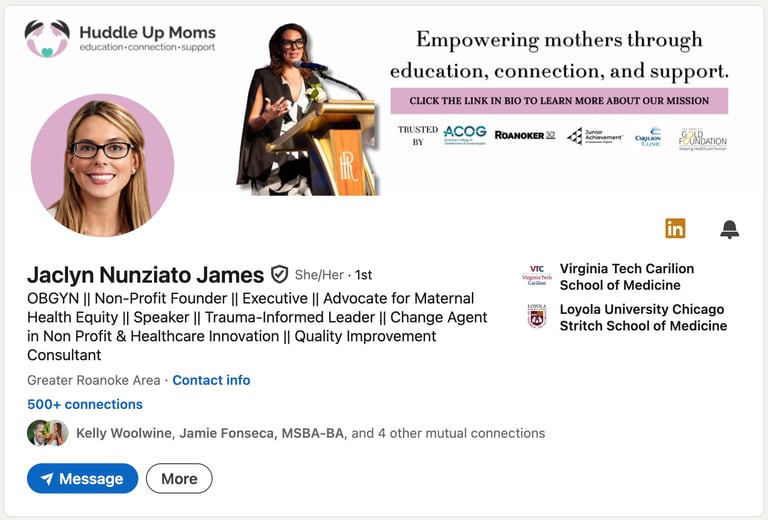Screen dimensions: 768x520
Task: Open Contact info link
Action: click(211, 380)
